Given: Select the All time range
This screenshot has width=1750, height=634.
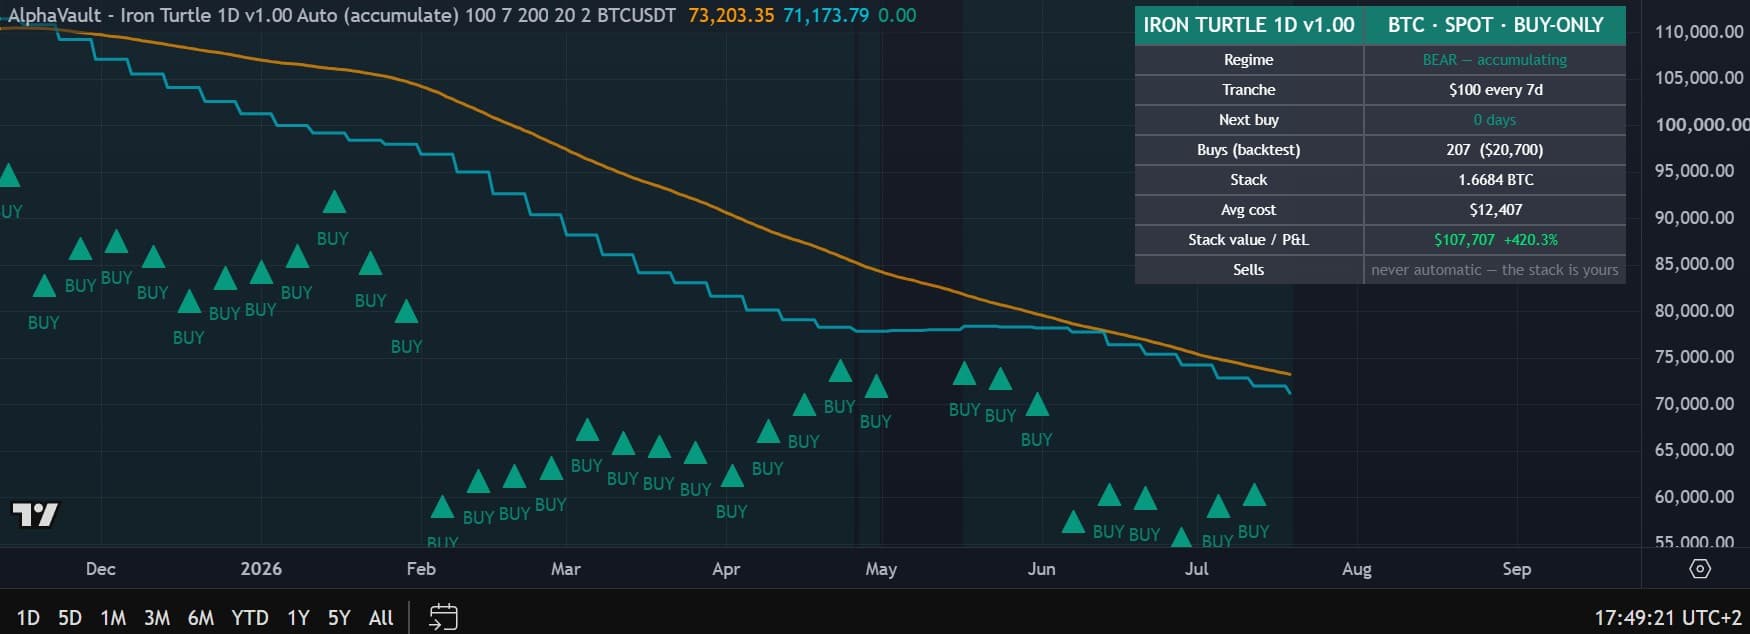Looking at the screenshot, I should click(x=381, y=618).
